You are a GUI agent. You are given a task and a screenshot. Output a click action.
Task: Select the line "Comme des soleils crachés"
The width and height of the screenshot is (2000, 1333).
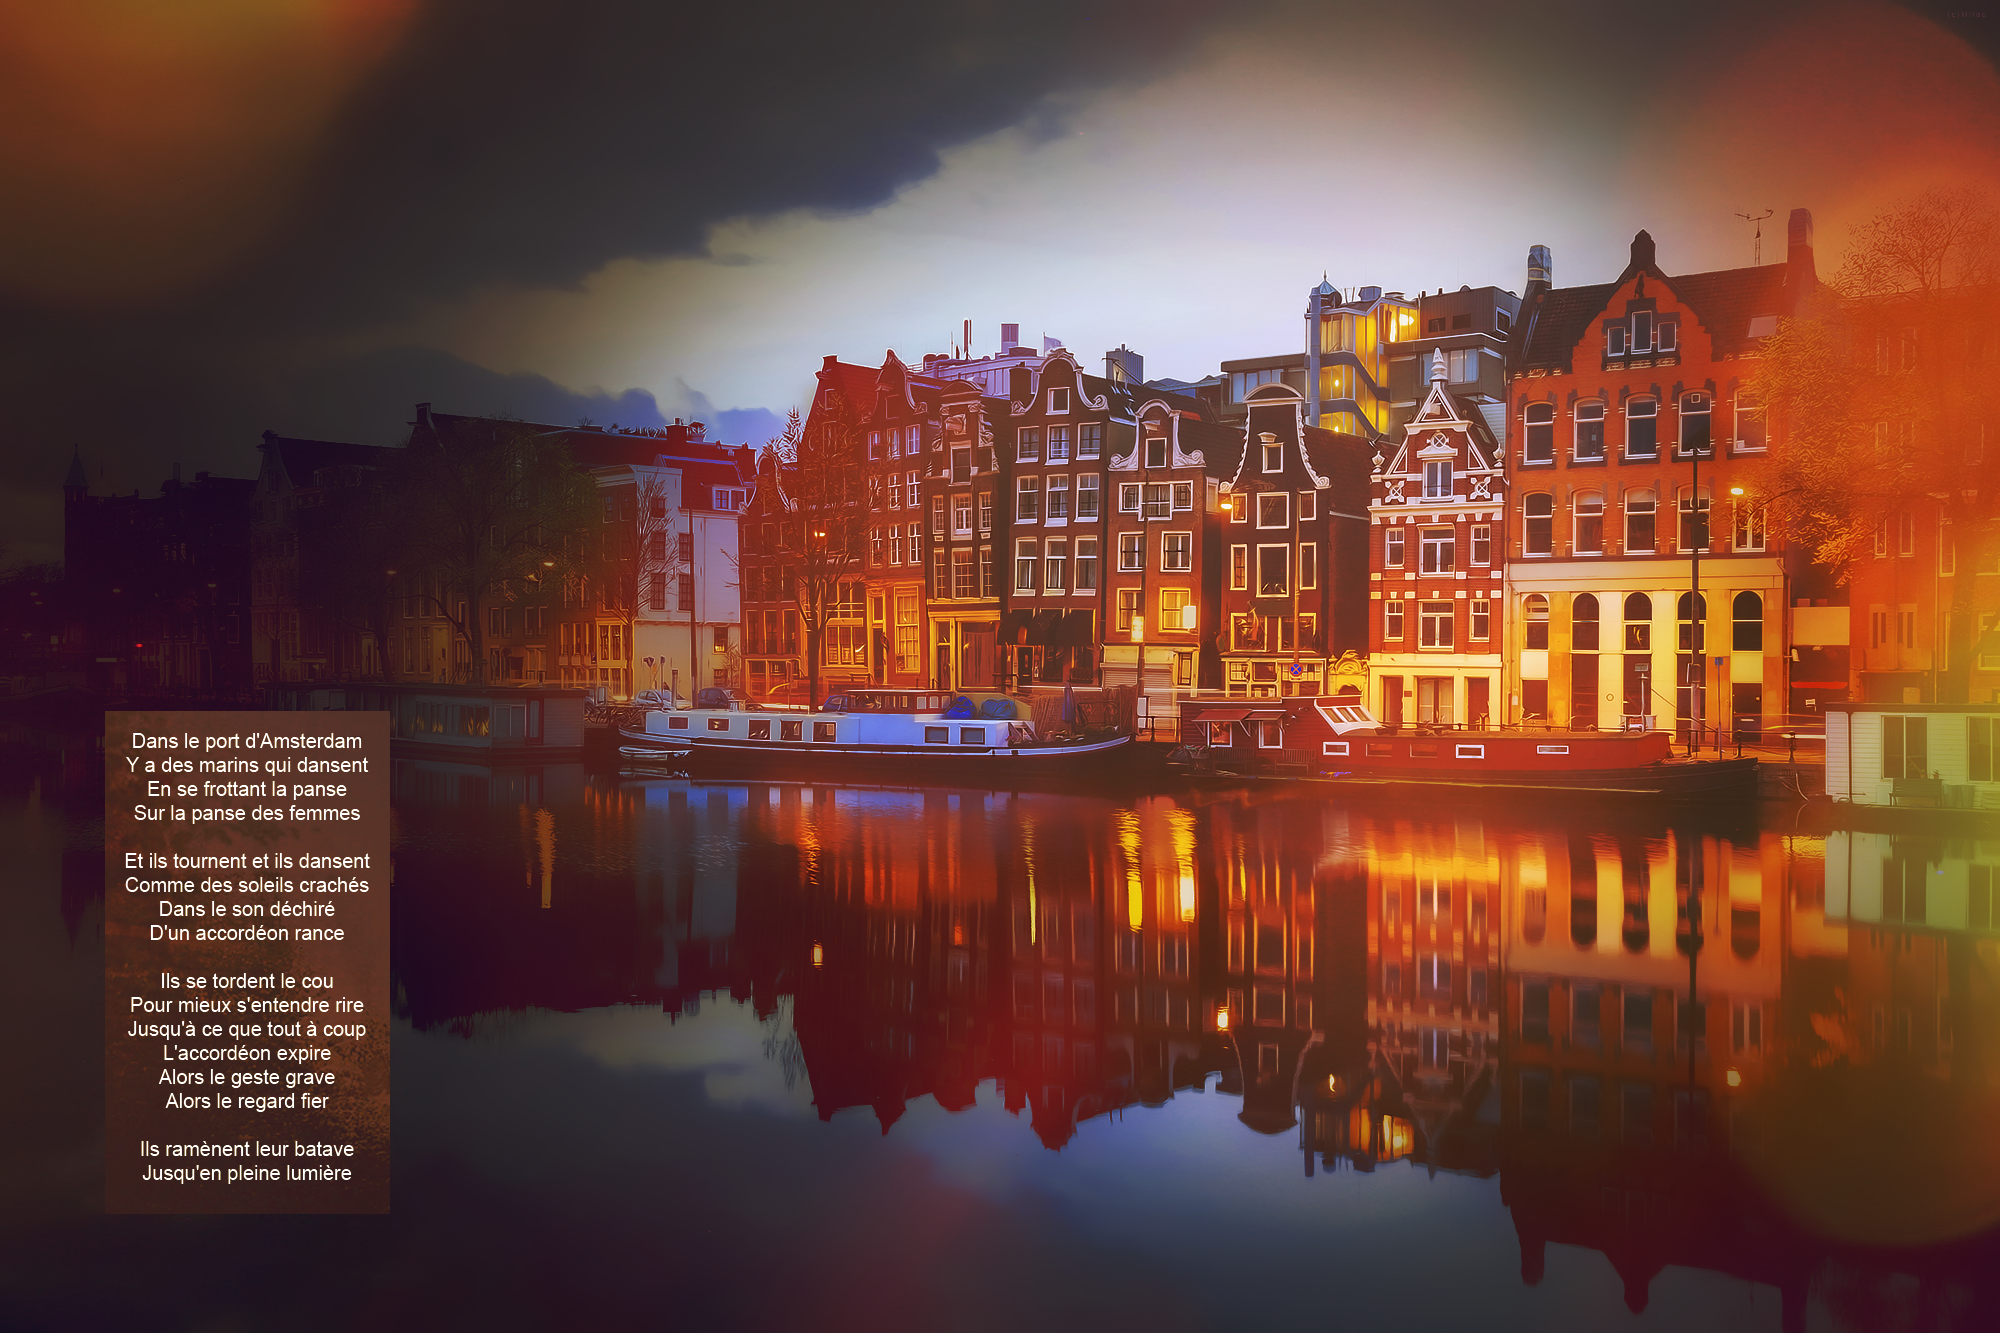[x=247, y=885]
